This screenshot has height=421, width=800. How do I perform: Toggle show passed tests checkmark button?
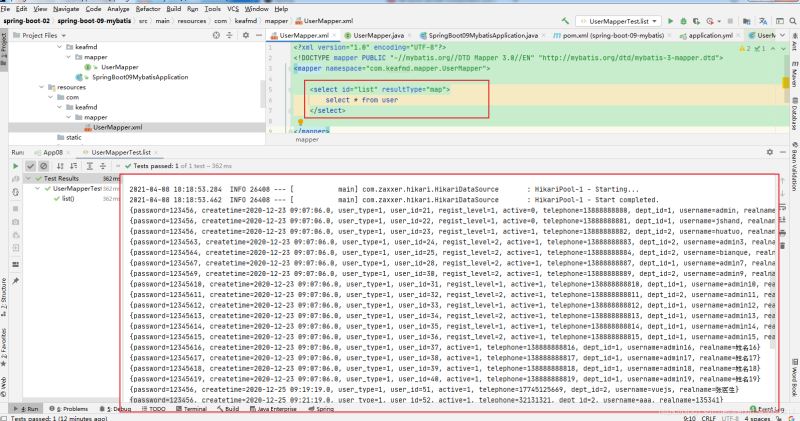point(31,165)
